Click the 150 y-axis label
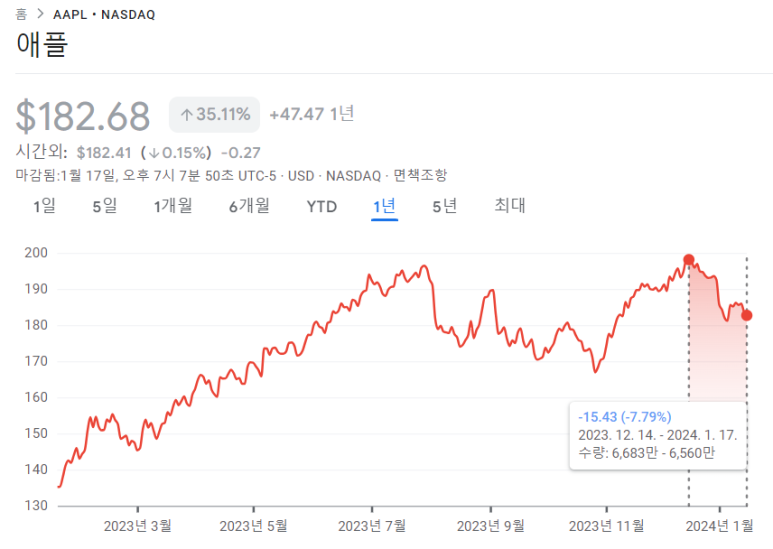The image size is (773, 549). coord(36,434)
